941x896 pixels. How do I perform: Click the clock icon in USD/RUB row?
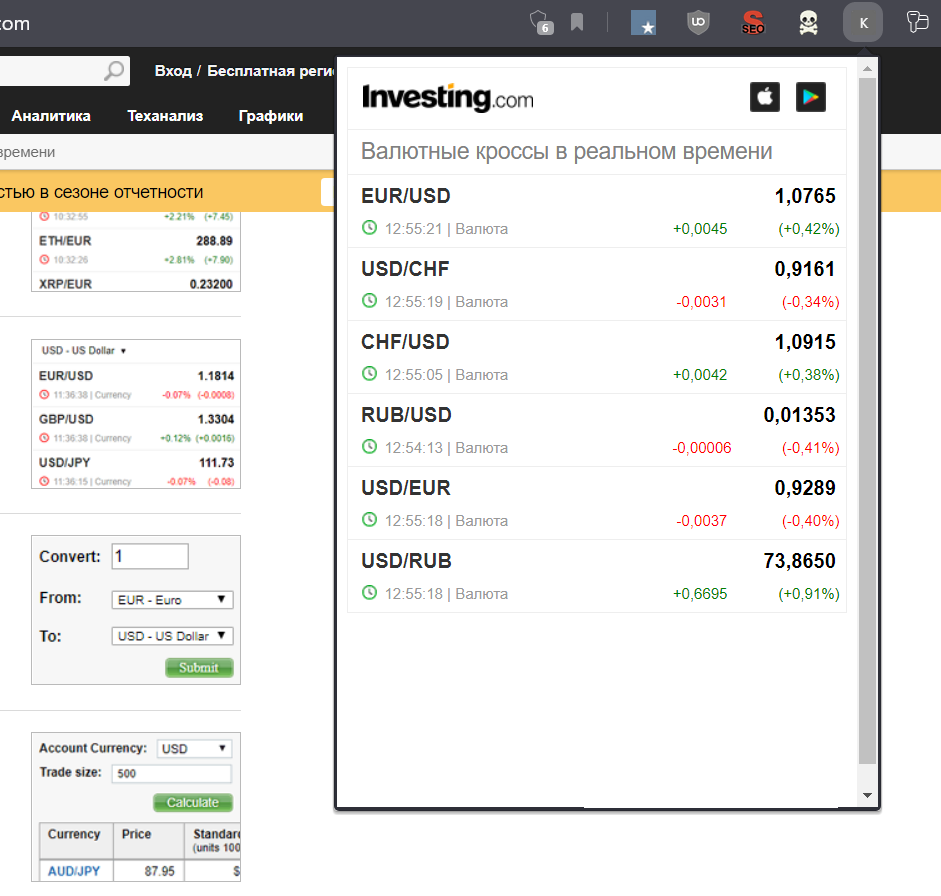[370, 593]
